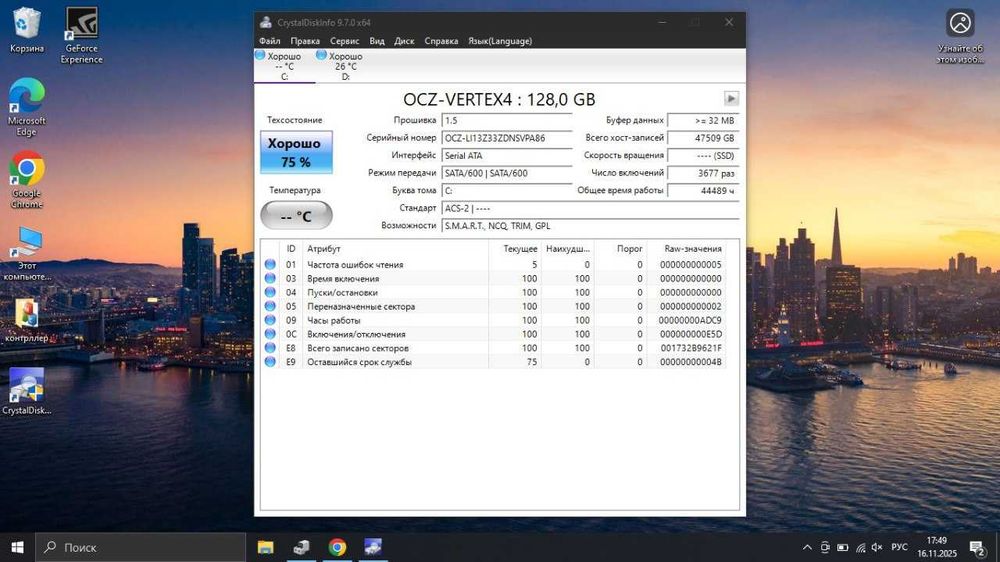Open Microsoft Edge desktop icon
The height and width of the screenshot is (562, 1000).
pos(27,107)
